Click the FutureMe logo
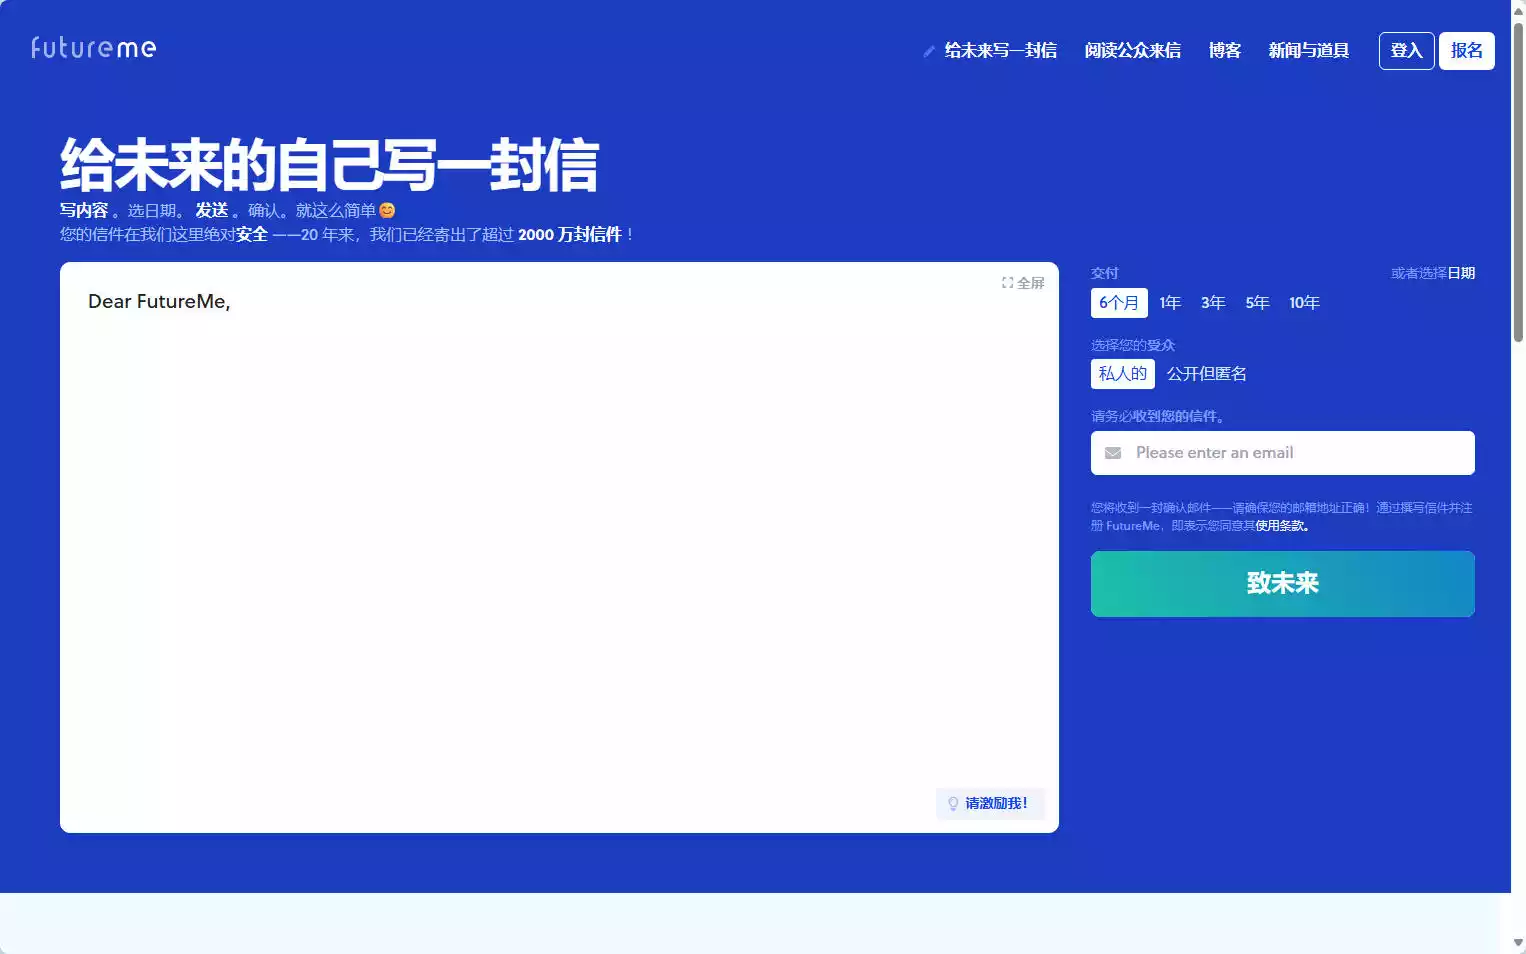Screen dimensions: 1526x954 93,48
